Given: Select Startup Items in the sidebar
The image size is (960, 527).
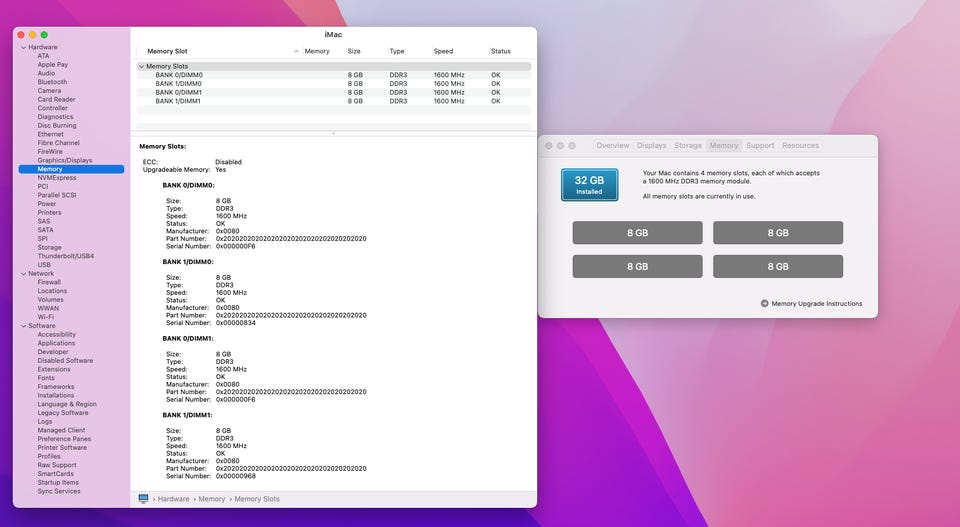Looking at the screenshot, I should click(58, 482).
